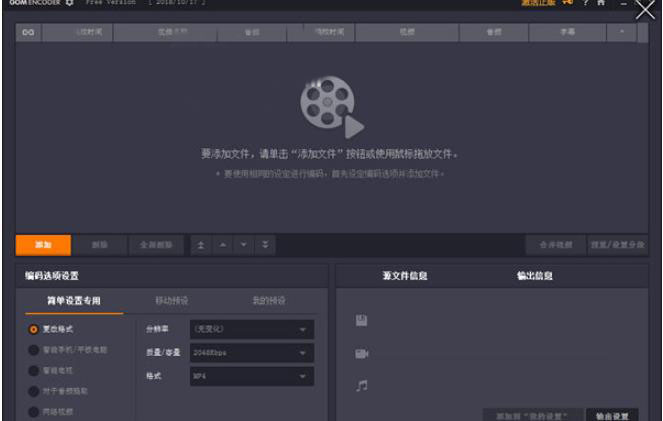Switch to the 我的预设 my presets tab
Viewport: 663px width, 421px height.
point(269,301)
